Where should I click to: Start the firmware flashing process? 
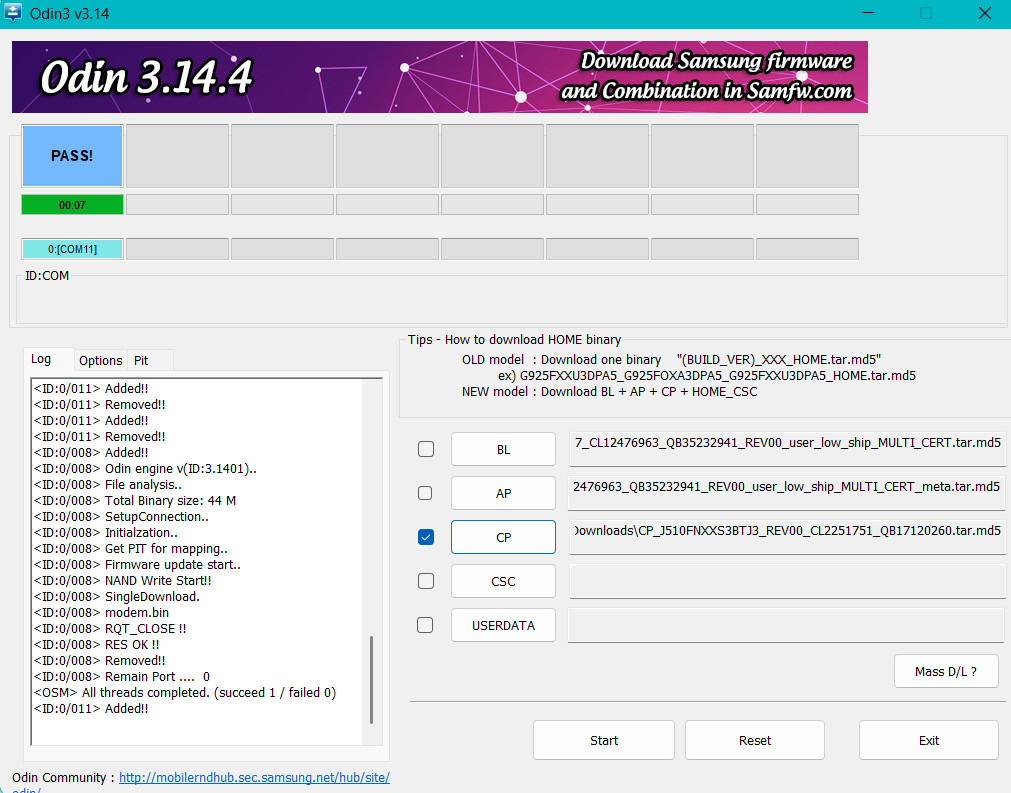604,740
